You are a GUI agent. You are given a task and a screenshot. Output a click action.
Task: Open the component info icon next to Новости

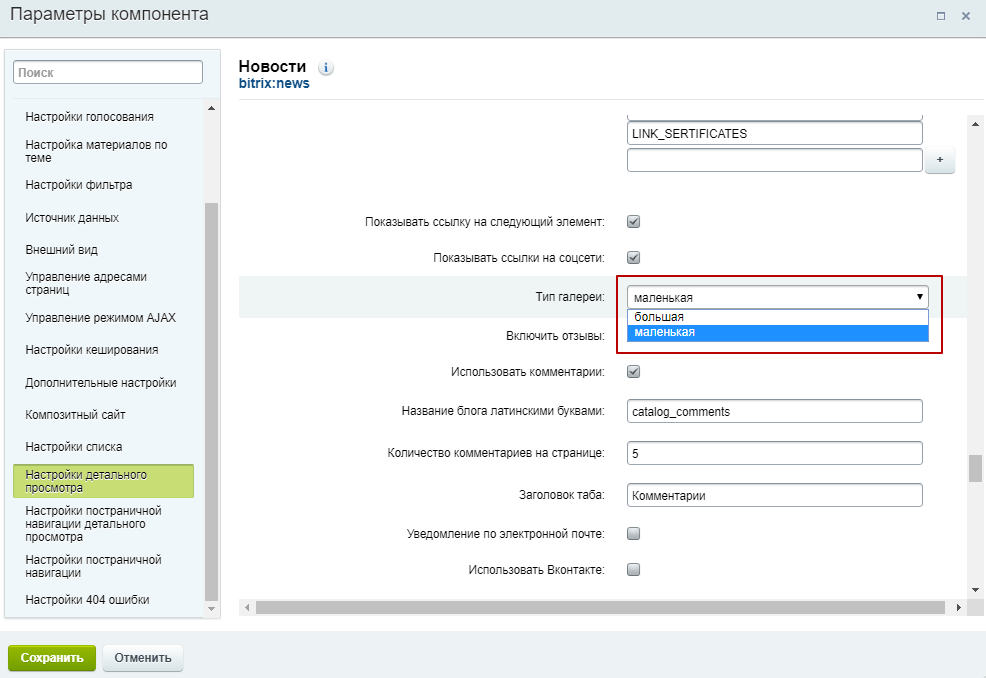pyautogui.click(x=326, y=68)
